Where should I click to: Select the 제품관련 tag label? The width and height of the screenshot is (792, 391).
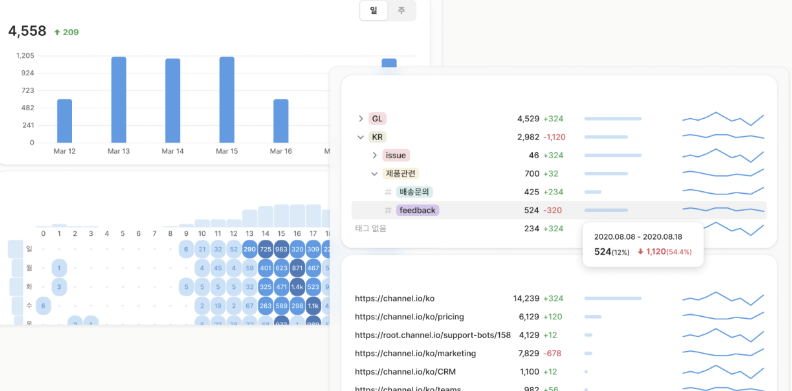(x=401, y=174)
